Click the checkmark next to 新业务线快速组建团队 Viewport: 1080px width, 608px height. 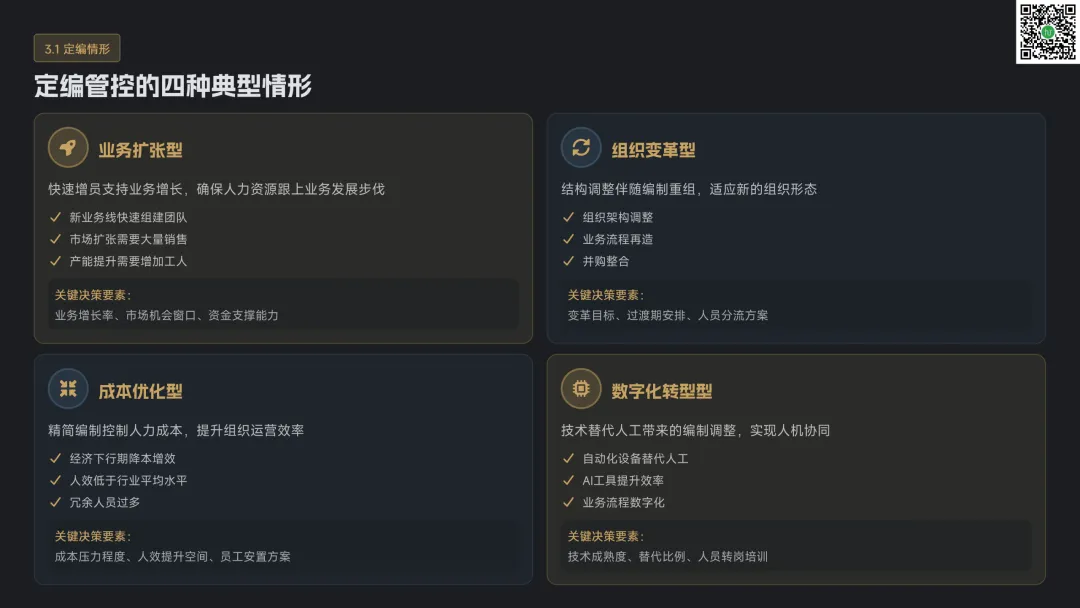pos(56,217)
